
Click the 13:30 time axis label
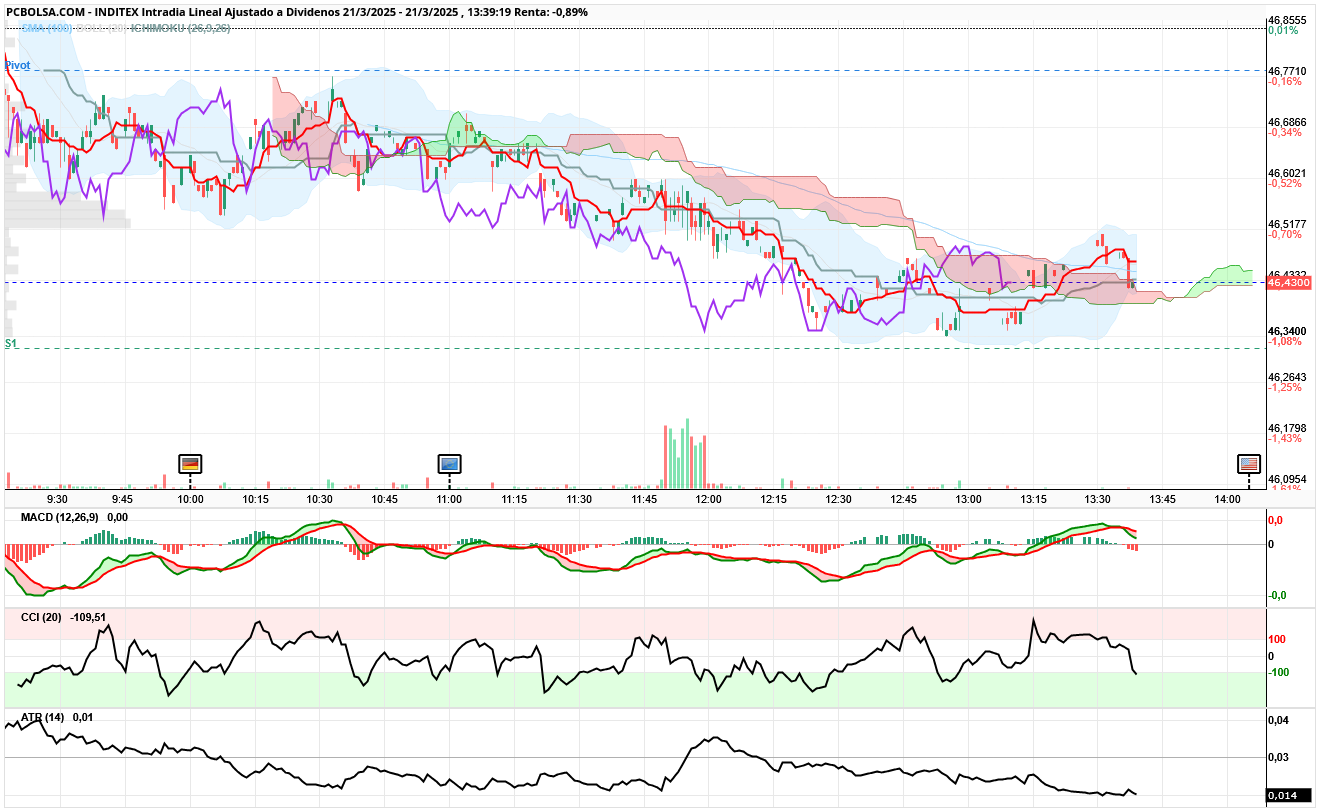1098,498
